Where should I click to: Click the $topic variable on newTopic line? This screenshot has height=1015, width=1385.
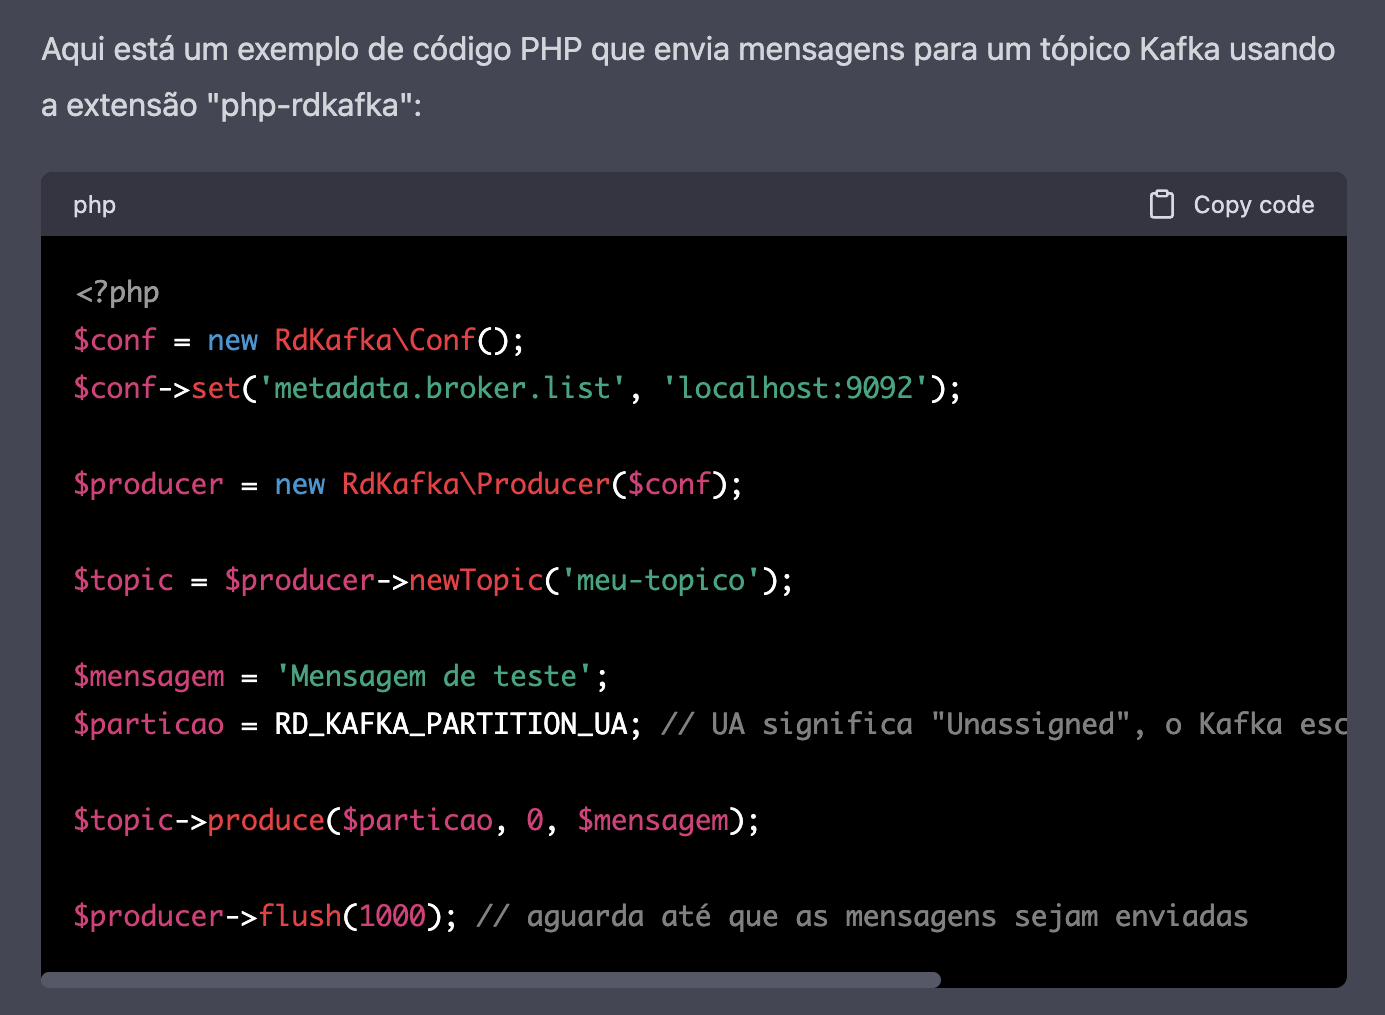pyautogui.click(x=124, y=580)
